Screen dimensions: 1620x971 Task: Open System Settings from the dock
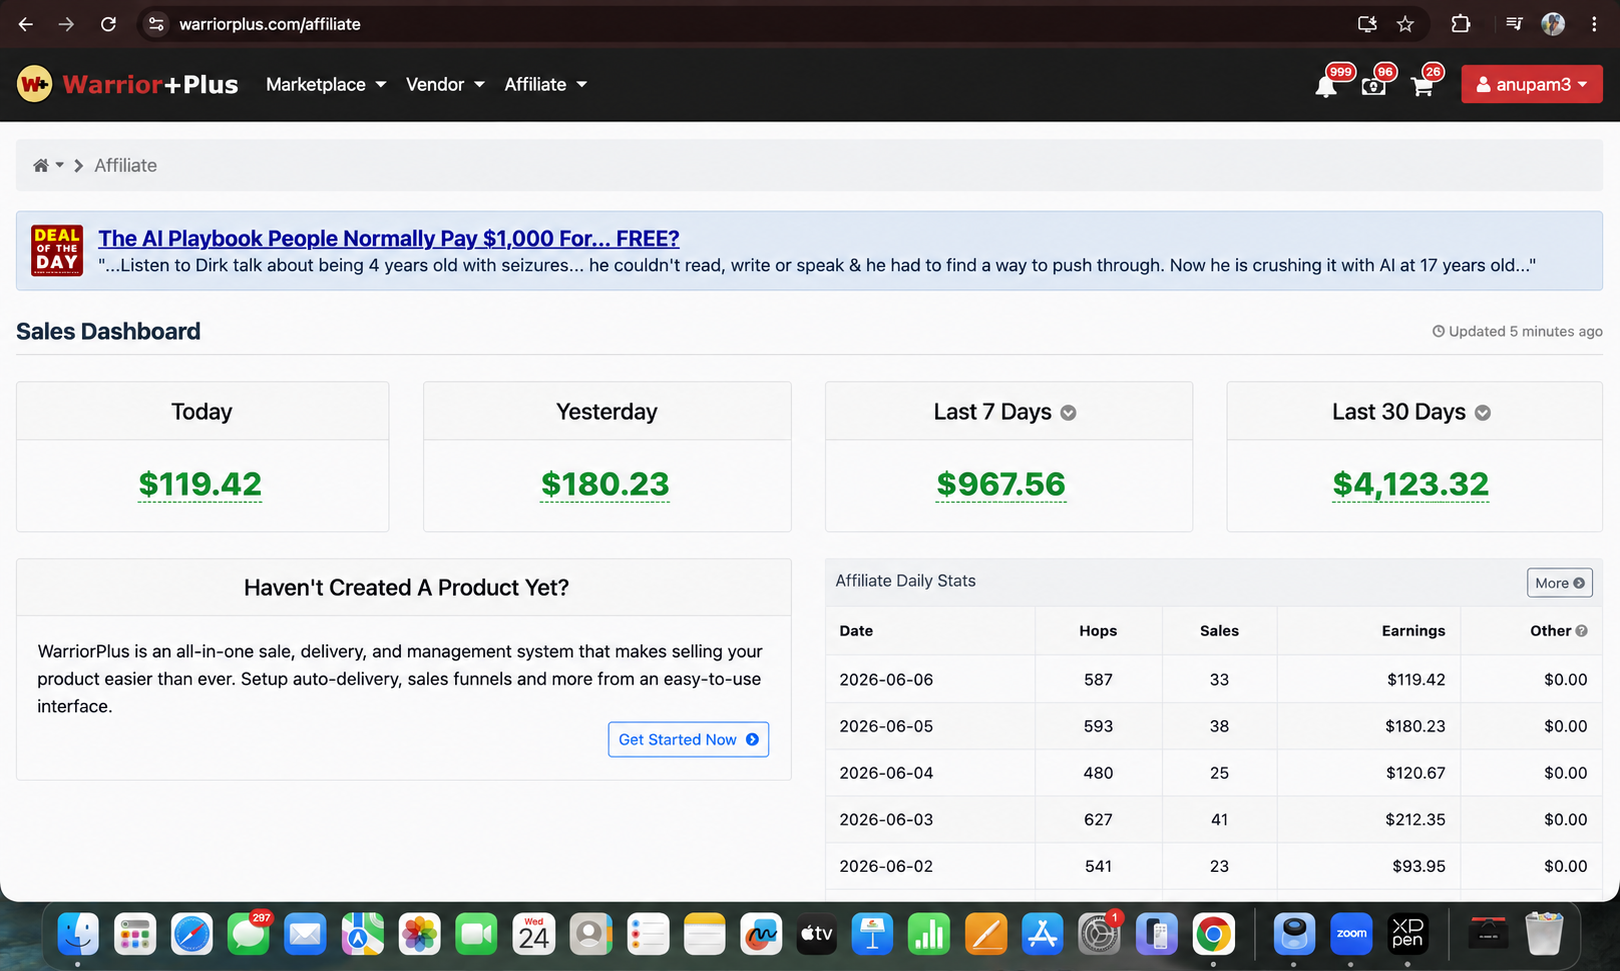(1099, 935)
